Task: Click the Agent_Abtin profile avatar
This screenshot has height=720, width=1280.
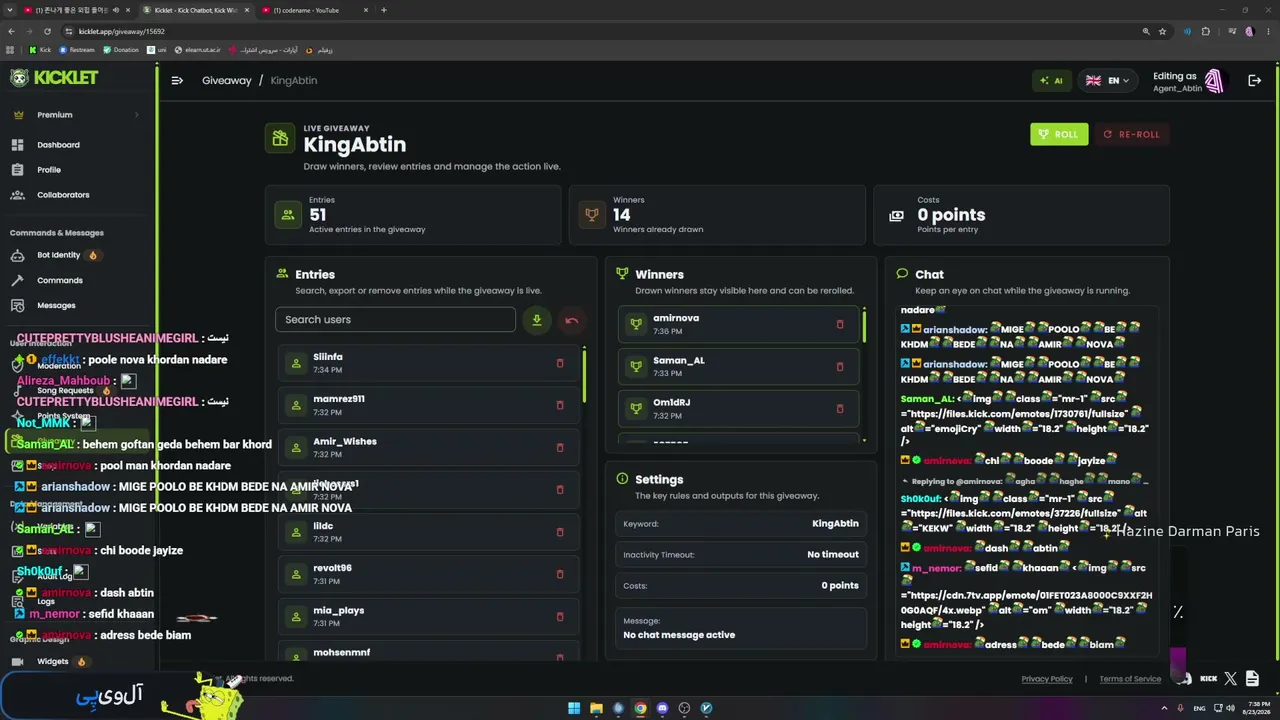Action: pos(1214,81)
